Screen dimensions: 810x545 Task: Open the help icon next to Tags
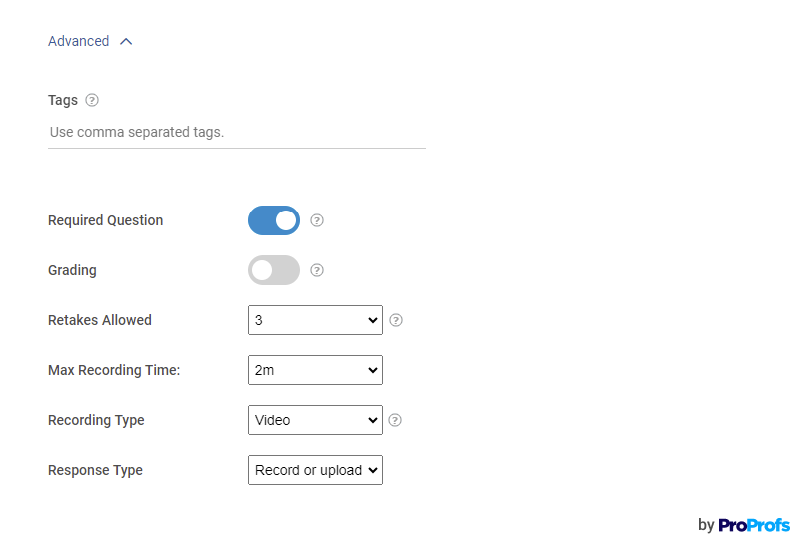point(92,100)
